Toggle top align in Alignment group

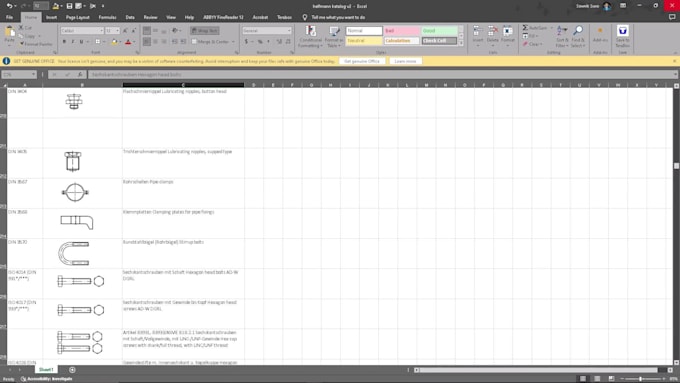tap(147, 31)
